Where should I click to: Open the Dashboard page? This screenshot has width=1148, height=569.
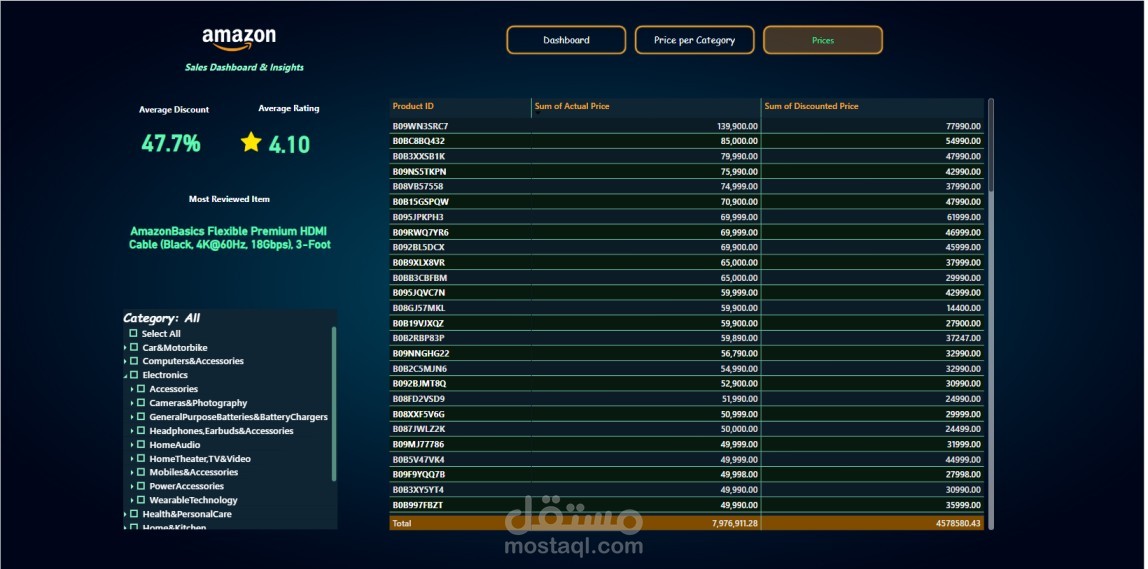point(566,40)
